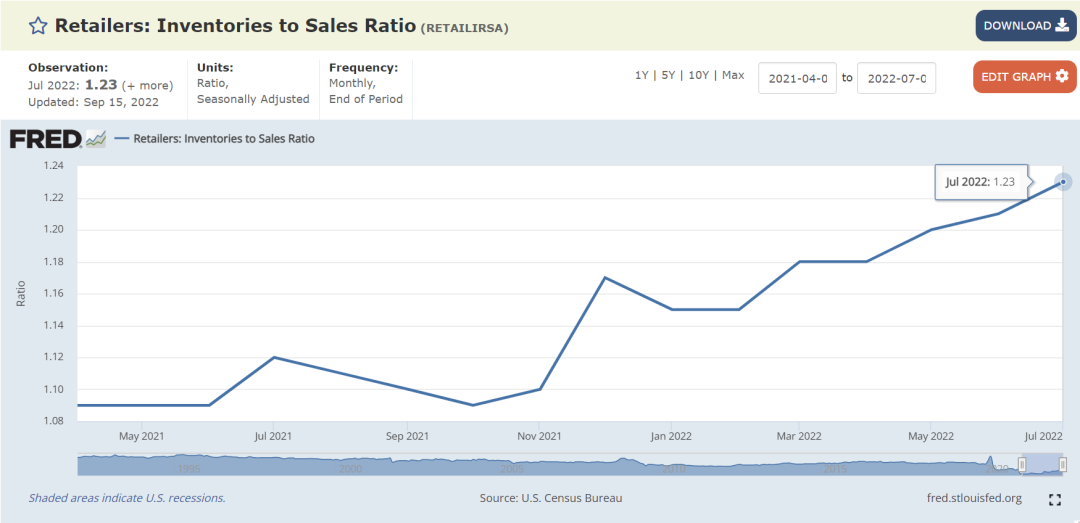Click the download arrow icon
This screenshot has height=523, width=1080.
point(1061,26)
